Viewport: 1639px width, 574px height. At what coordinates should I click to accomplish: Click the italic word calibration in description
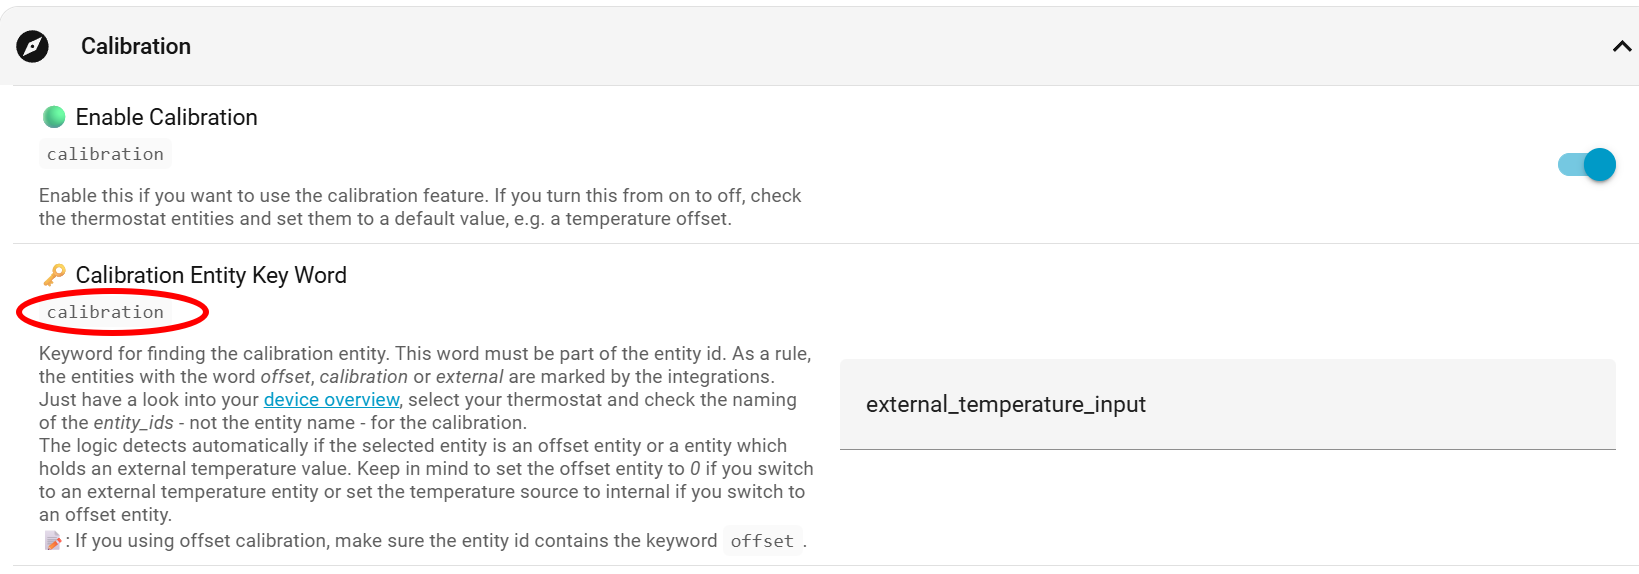click(x=363, y=377)
